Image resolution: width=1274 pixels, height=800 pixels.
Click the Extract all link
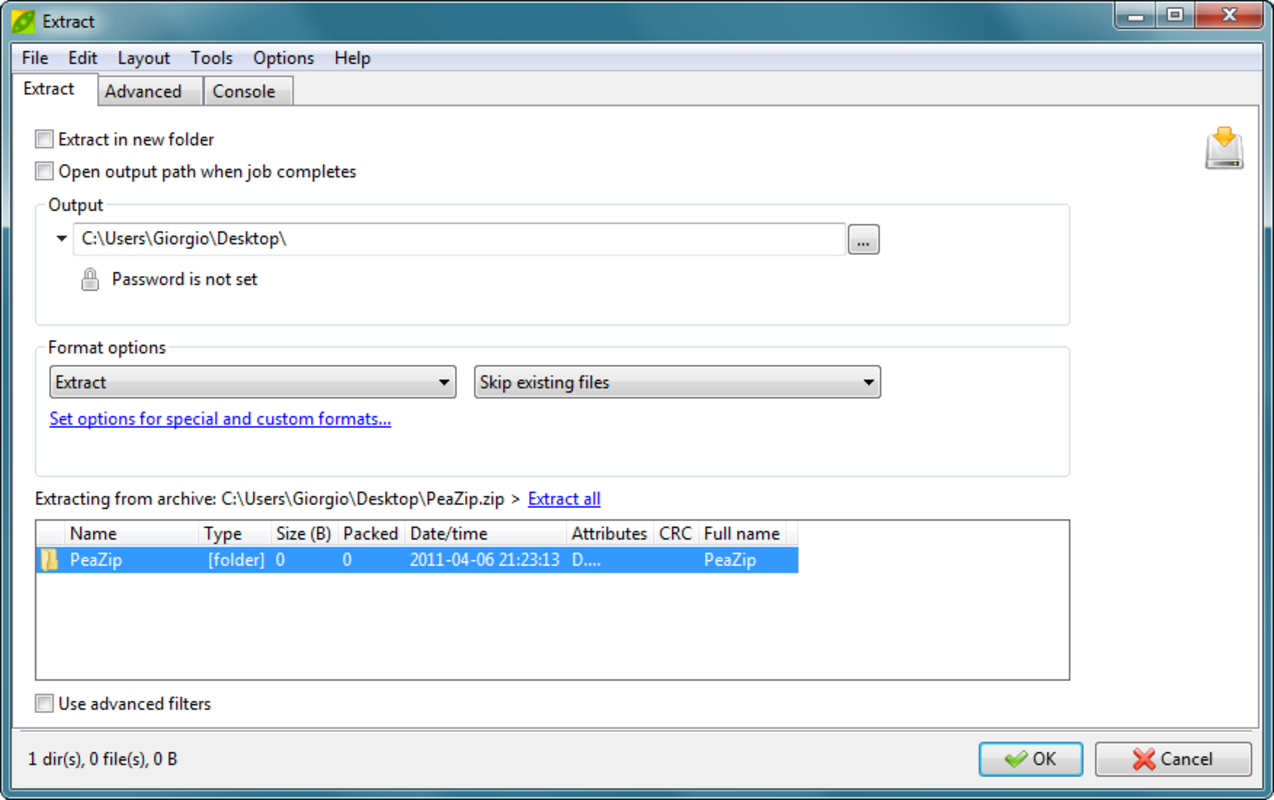(563, 498)
